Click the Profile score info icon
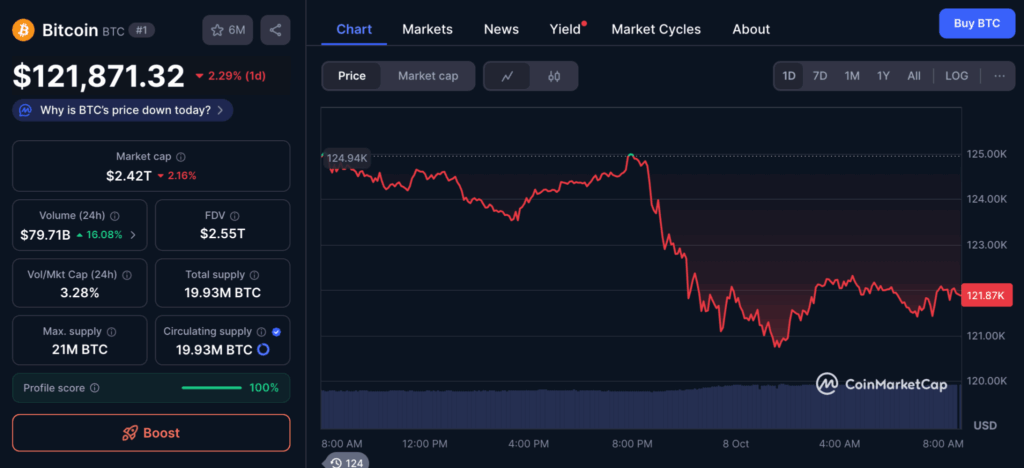This screenshot has width=1024, height=468. [95, 388]
